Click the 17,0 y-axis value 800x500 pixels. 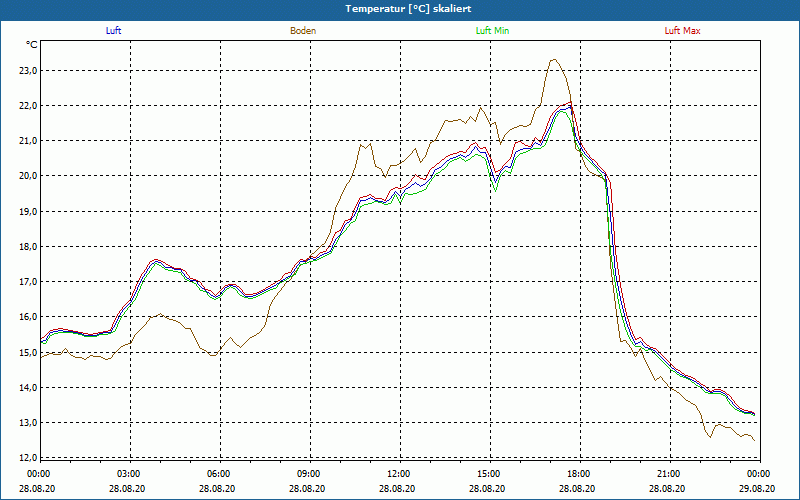(x=28, y=282)
